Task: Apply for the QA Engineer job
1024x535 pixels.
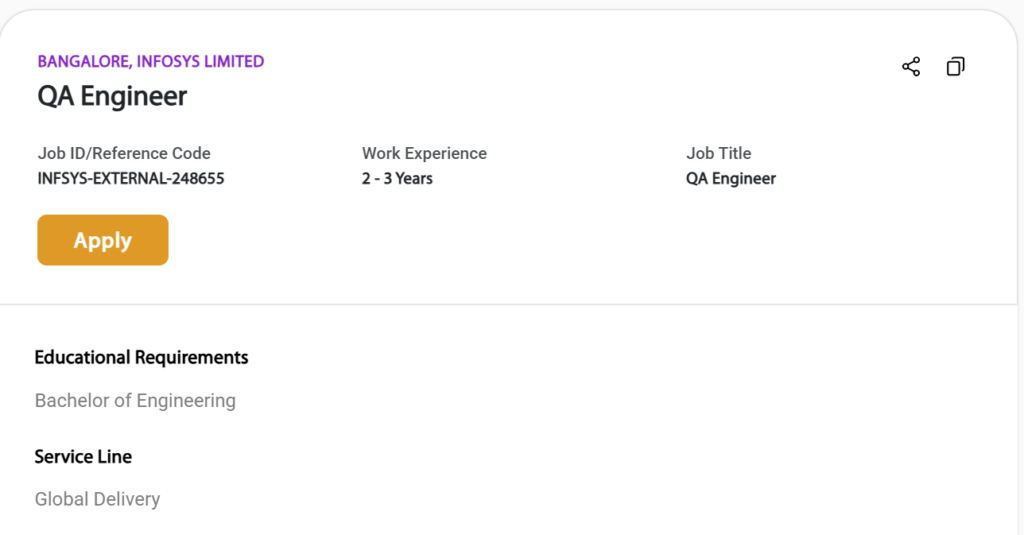Action: click(x=103, y=240)
